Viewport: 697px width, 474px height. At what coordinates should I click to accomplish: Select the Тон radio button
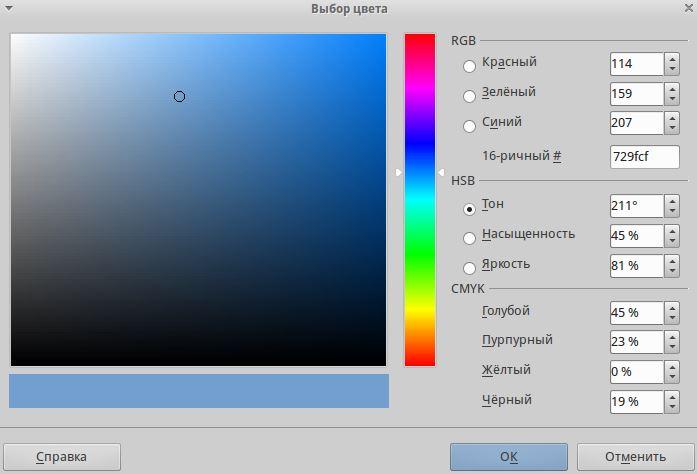tap(469, 209)
